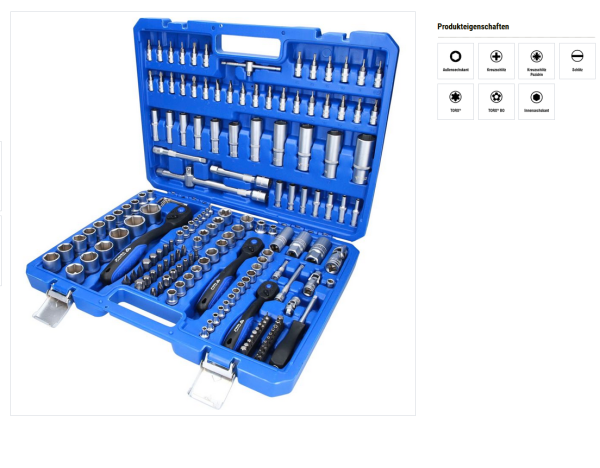Click the black screwdriver handle in the case
This screenshot has height=468, width=600.
click(x=288, y=344)
